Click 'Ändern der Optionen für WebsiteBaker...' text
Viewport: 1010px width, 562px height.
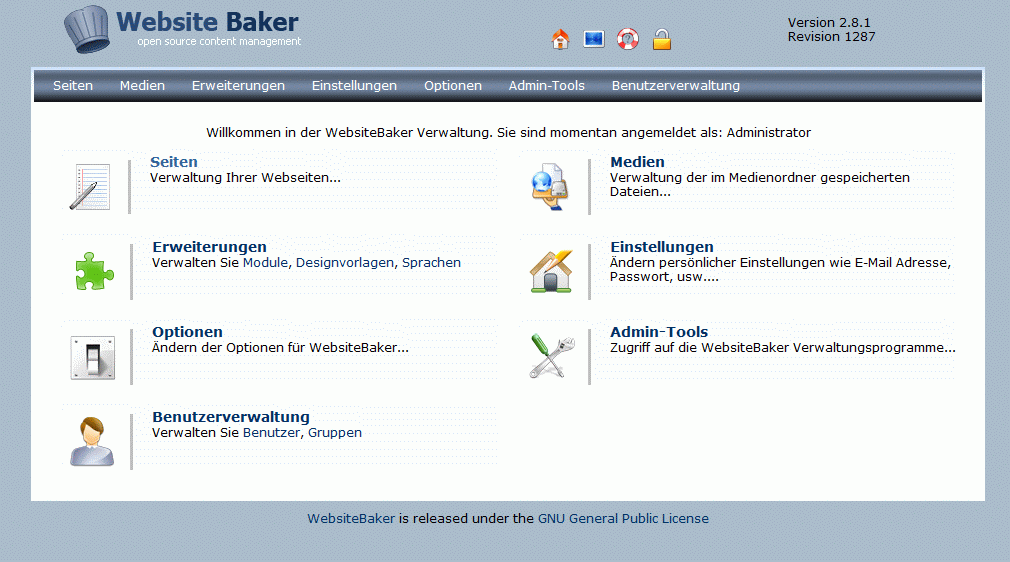[280, 347]
